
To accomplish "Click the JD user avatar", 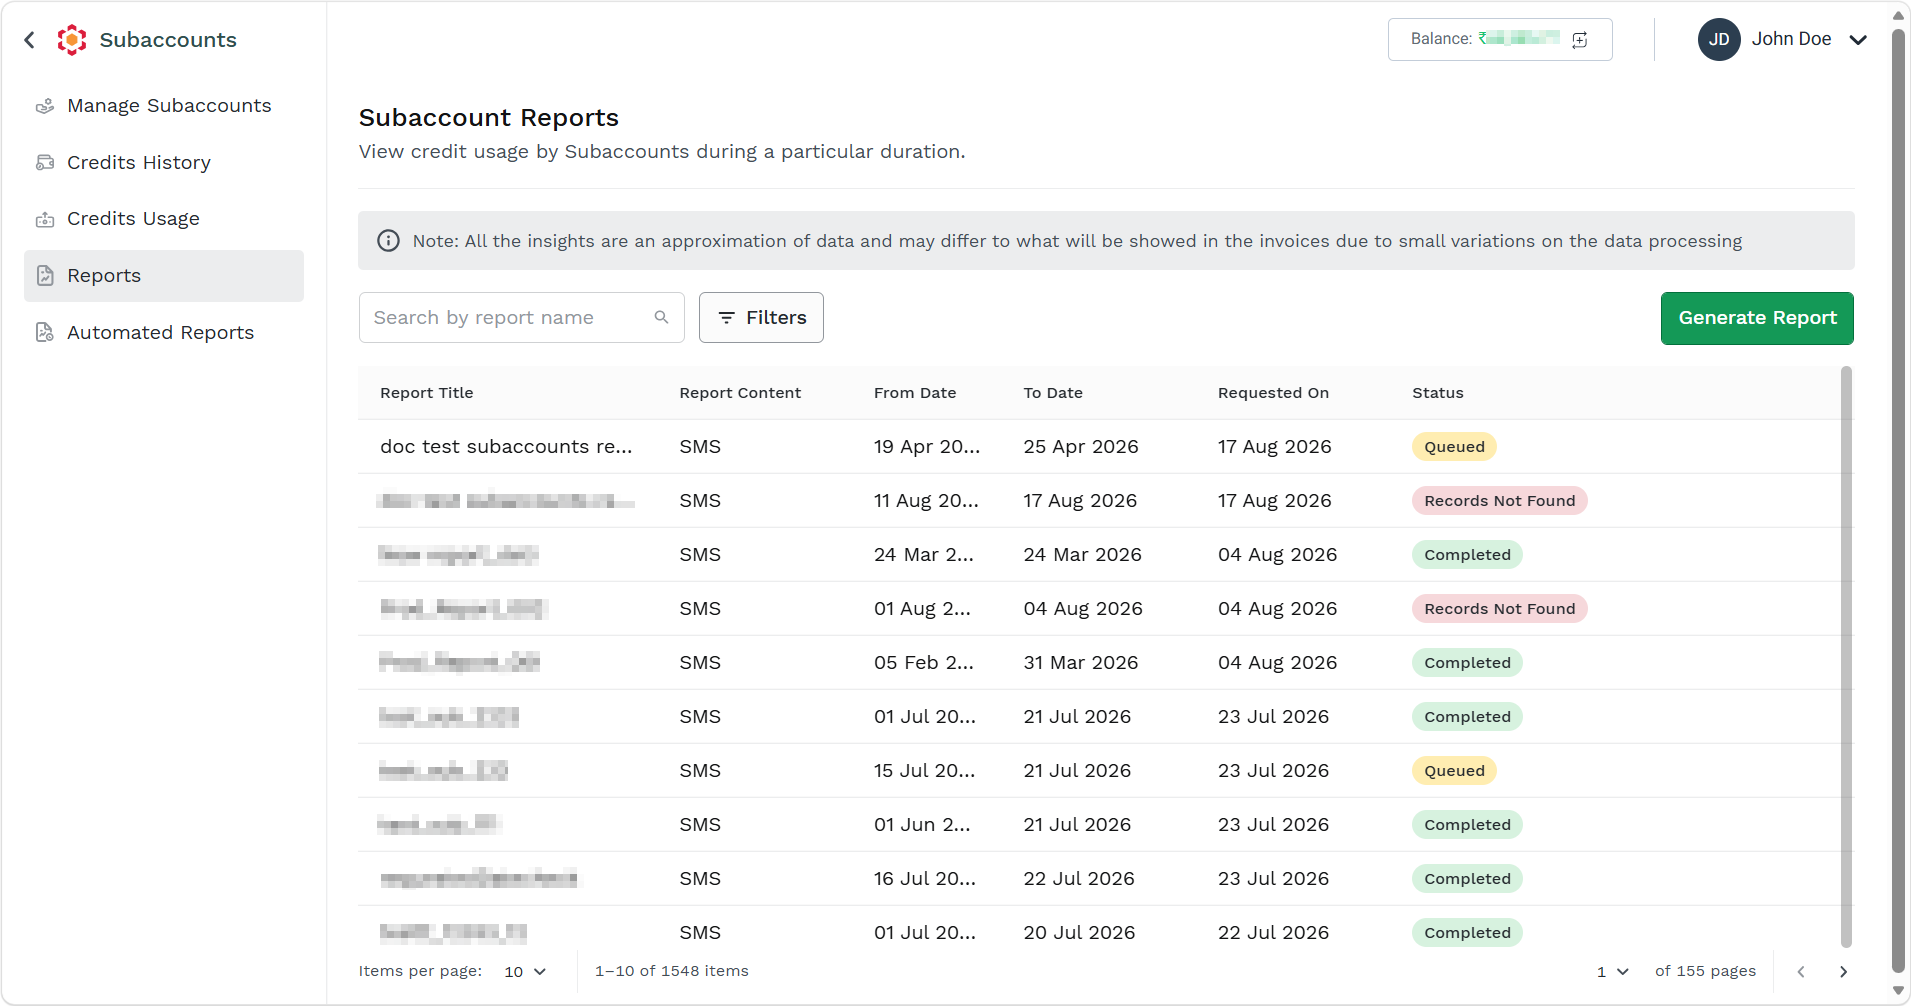I will coord(1719,40).
